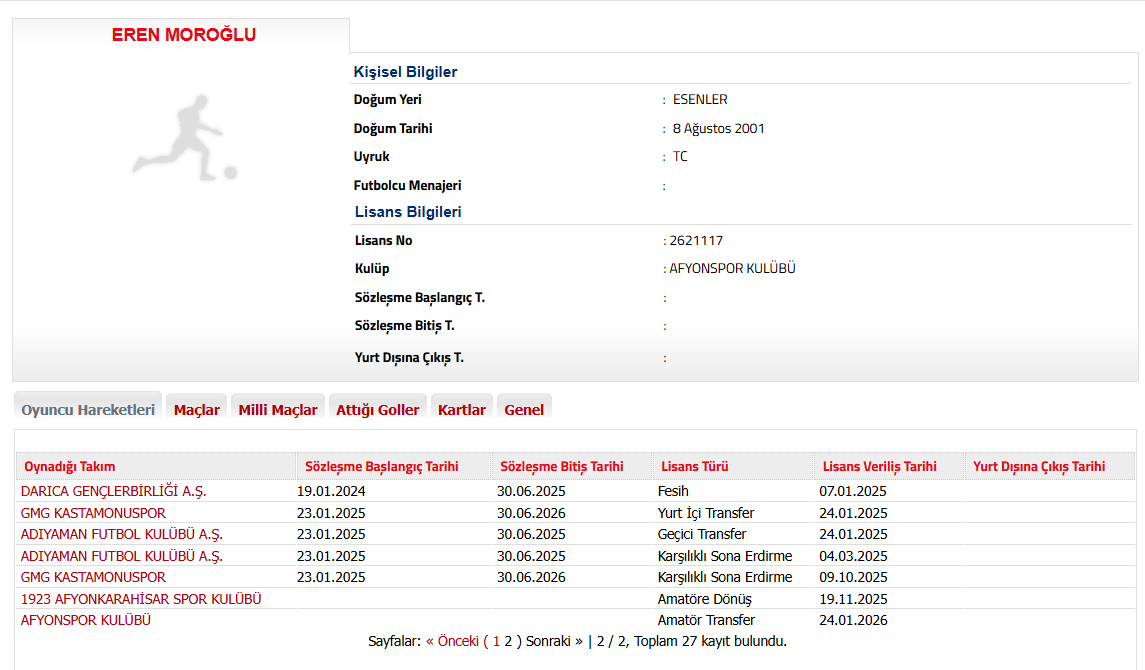The width and height of the screenshot is (1145, 670).
Task: Jump to page 1 in pagination
Action: click(x=496, y=642)
